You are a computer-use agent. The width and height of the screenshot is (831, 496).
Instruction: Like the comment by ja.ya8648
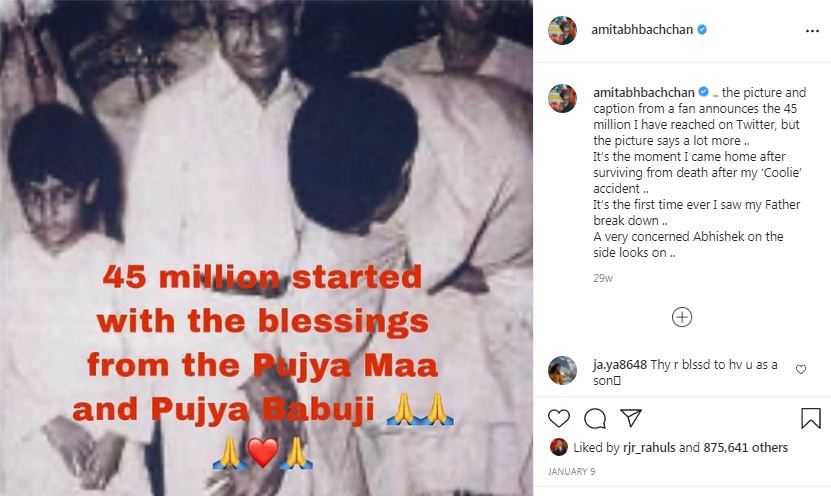coord(801,369)
